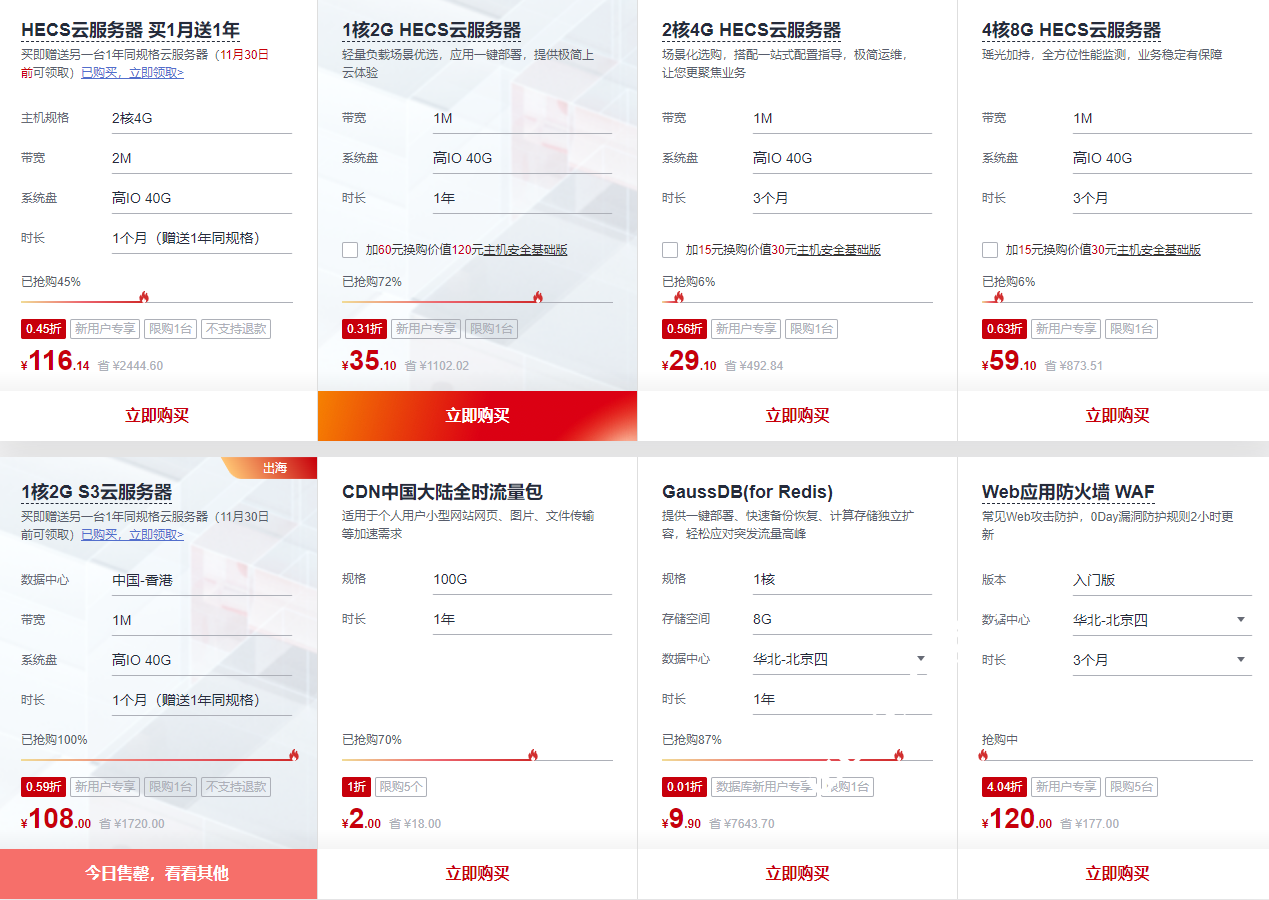
Task: Click price ¥108.00
Action: [x=56, y=820]
